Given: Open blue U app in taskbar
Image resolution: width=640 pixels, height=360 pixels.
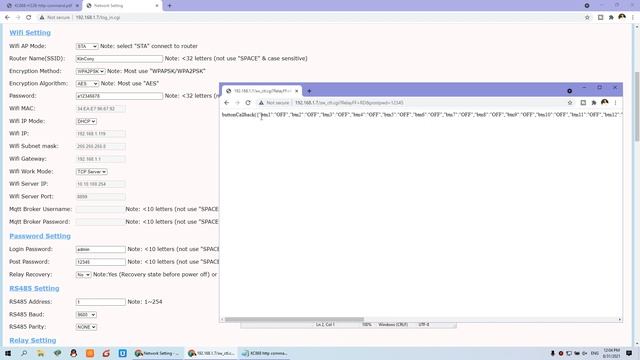Looking at the screenshot, I should tap(122, 353).
